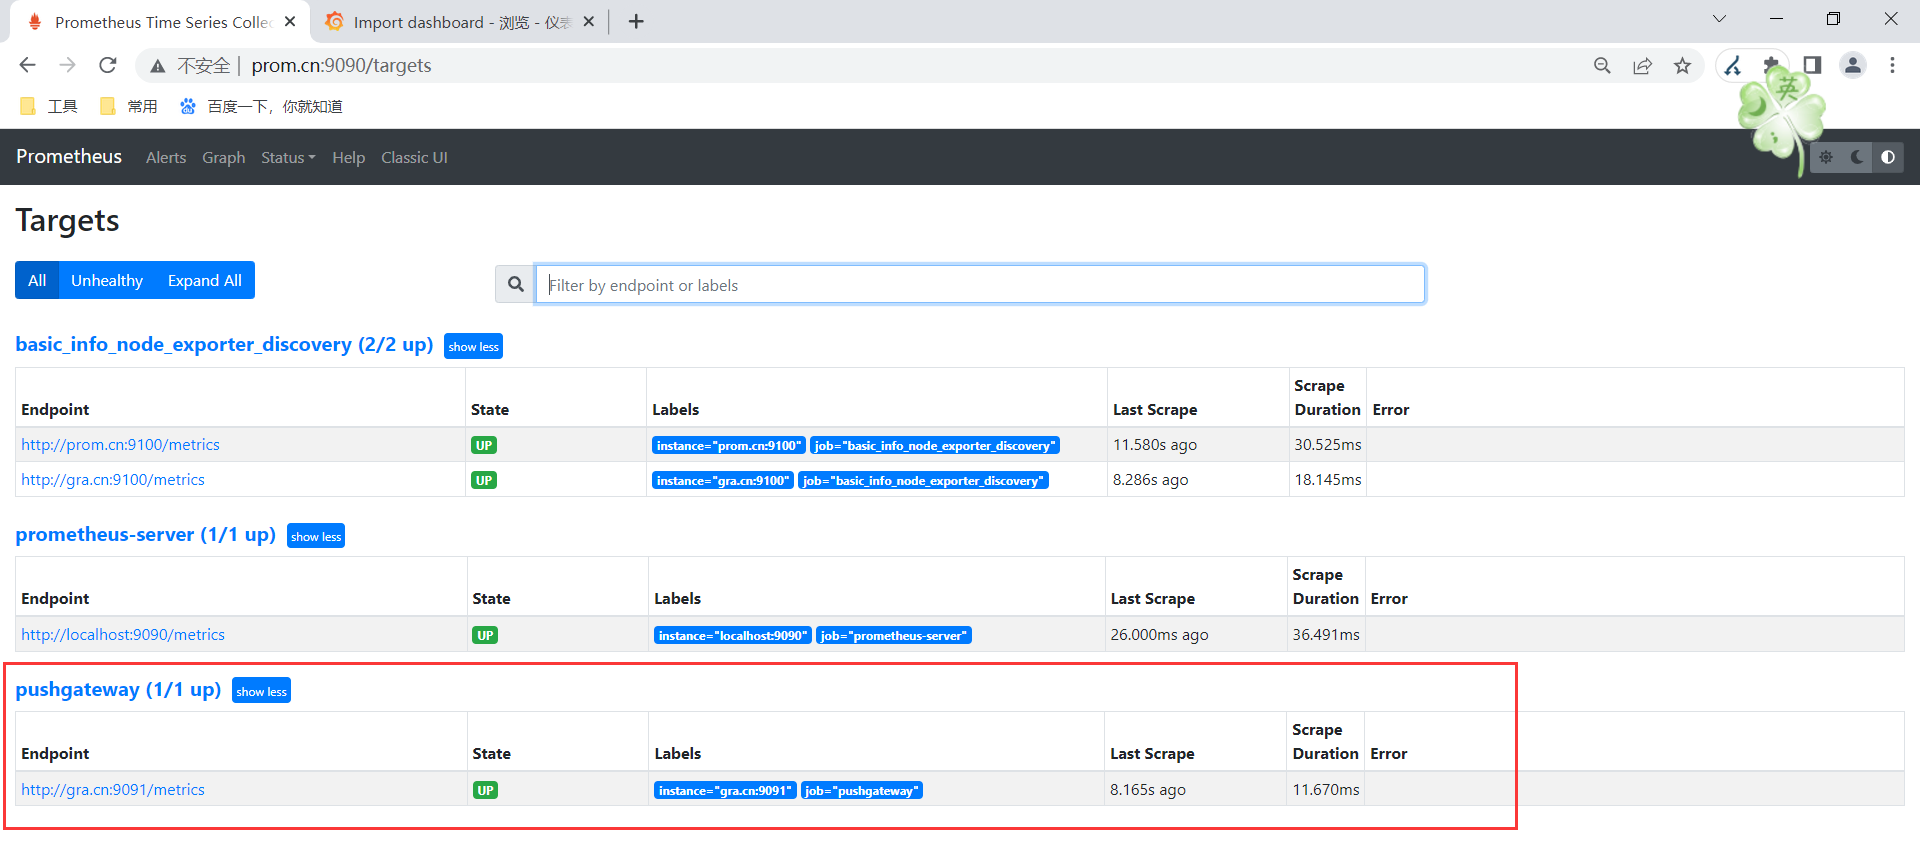The image size is (1920, 856).
Task: Click the instance="gra.cn:9091" label badge
Action: click(725, 791)
